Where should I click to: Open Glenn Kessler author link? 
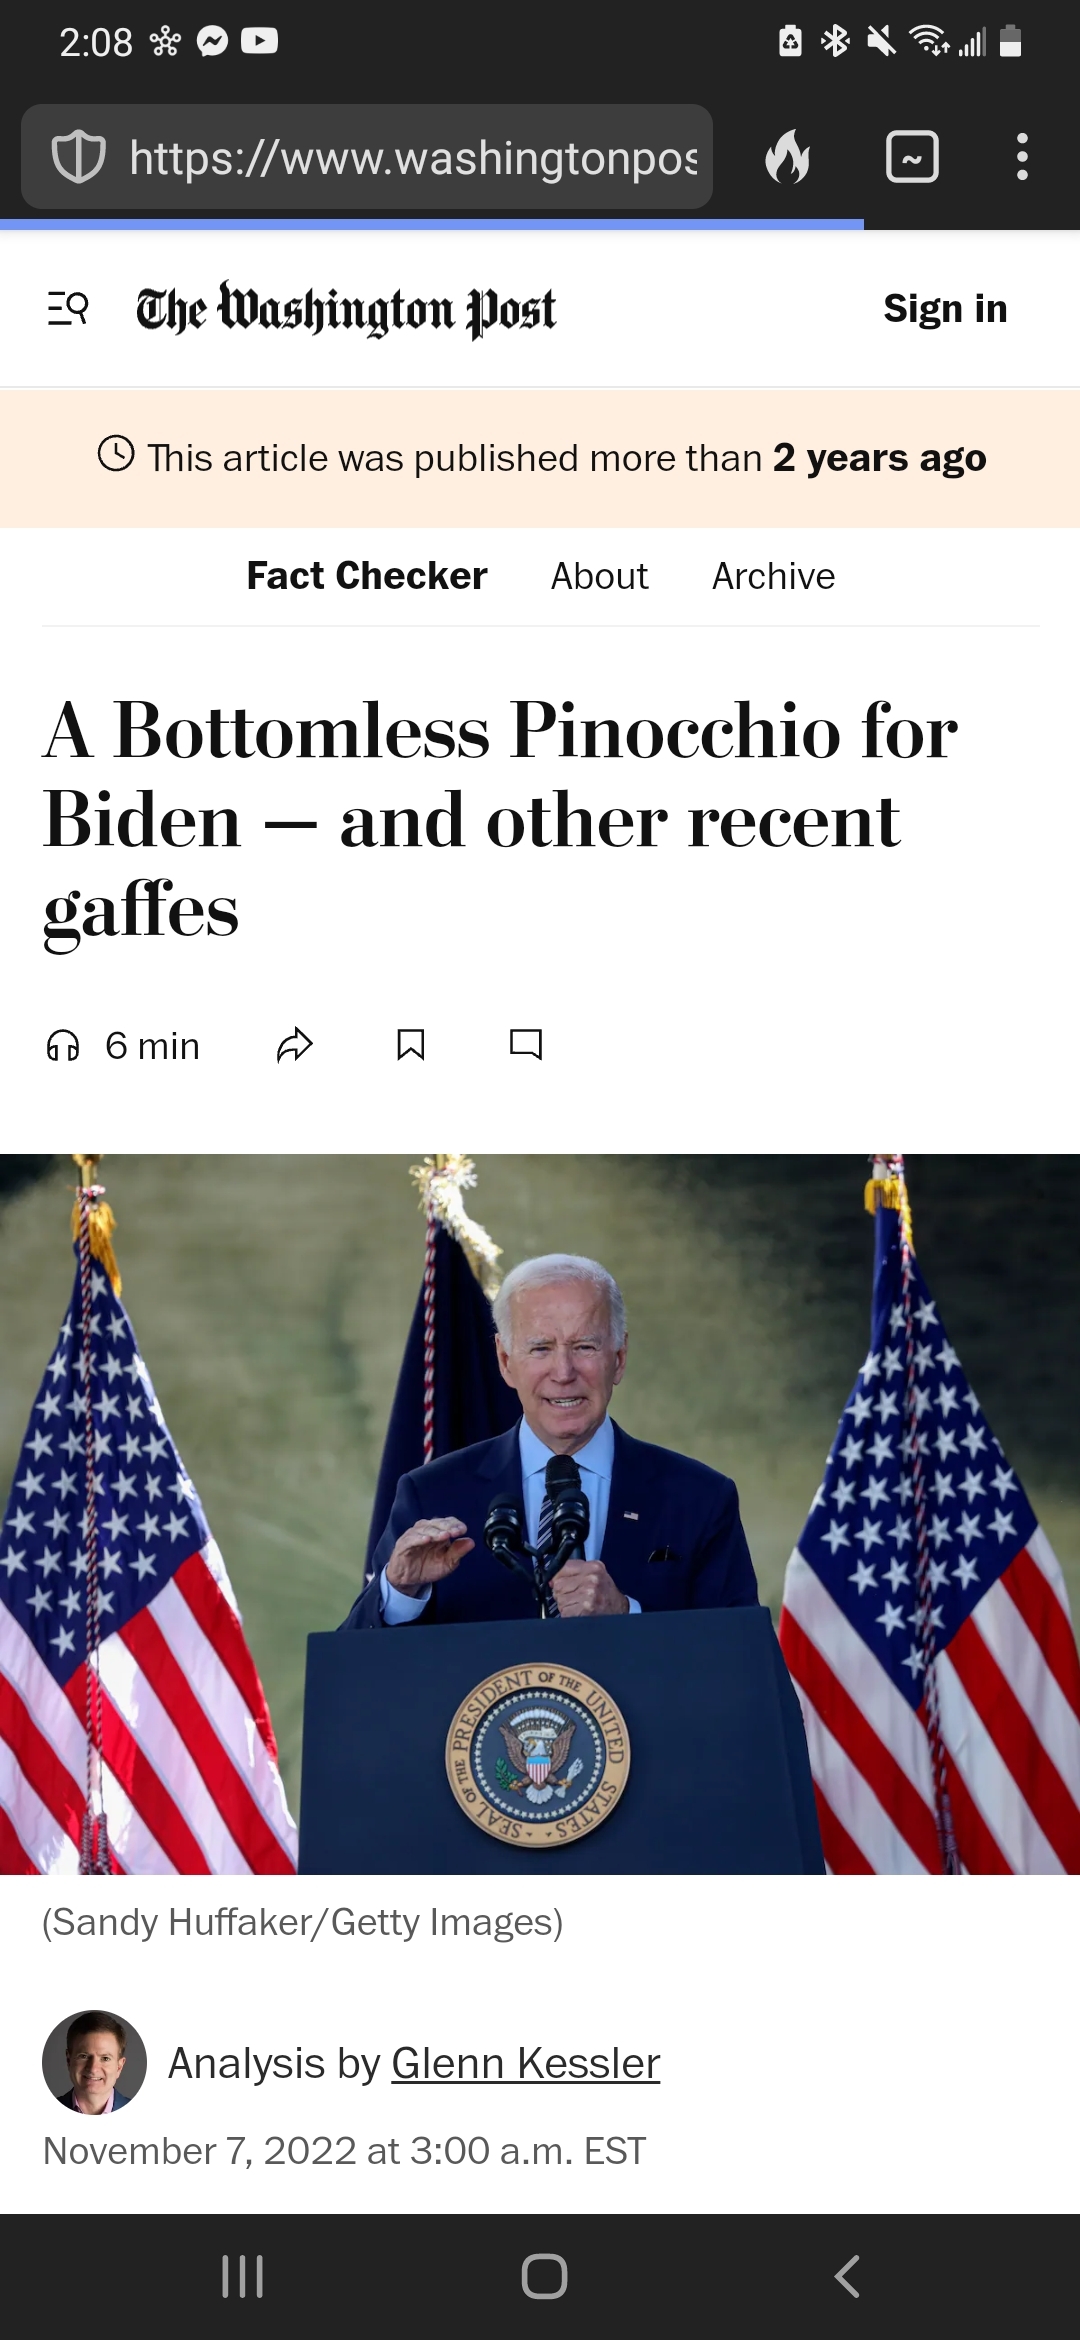[526, 2063]
